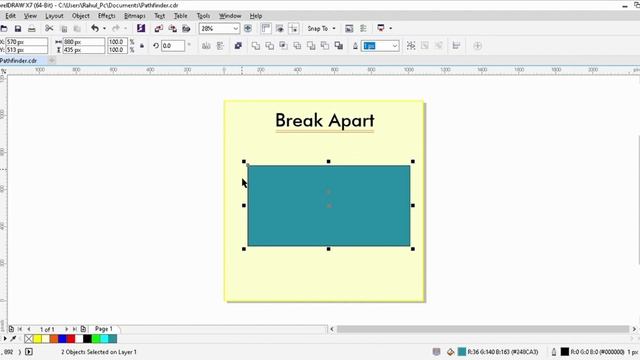Select the yellow palette swatch

(37, 339)
